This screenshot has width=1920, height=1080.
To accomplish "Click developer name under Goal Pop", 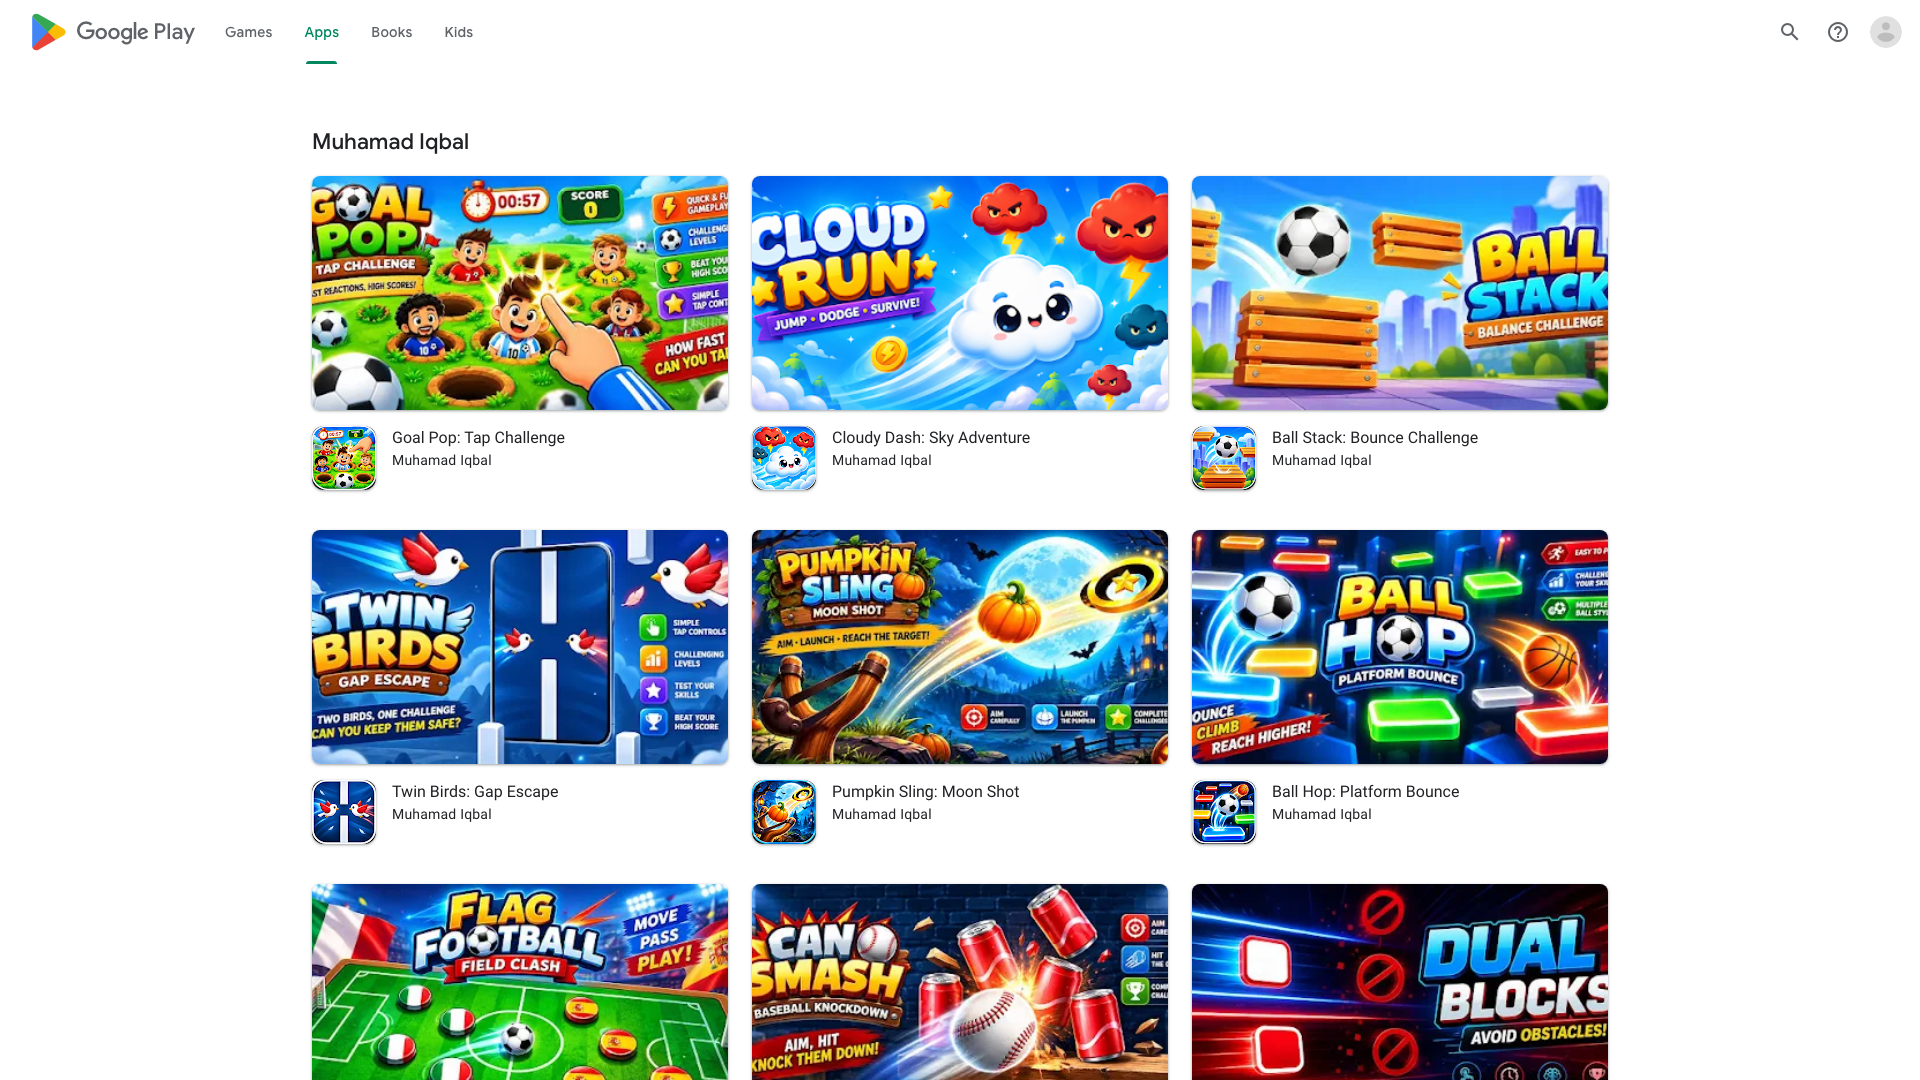I will point(442,461).
